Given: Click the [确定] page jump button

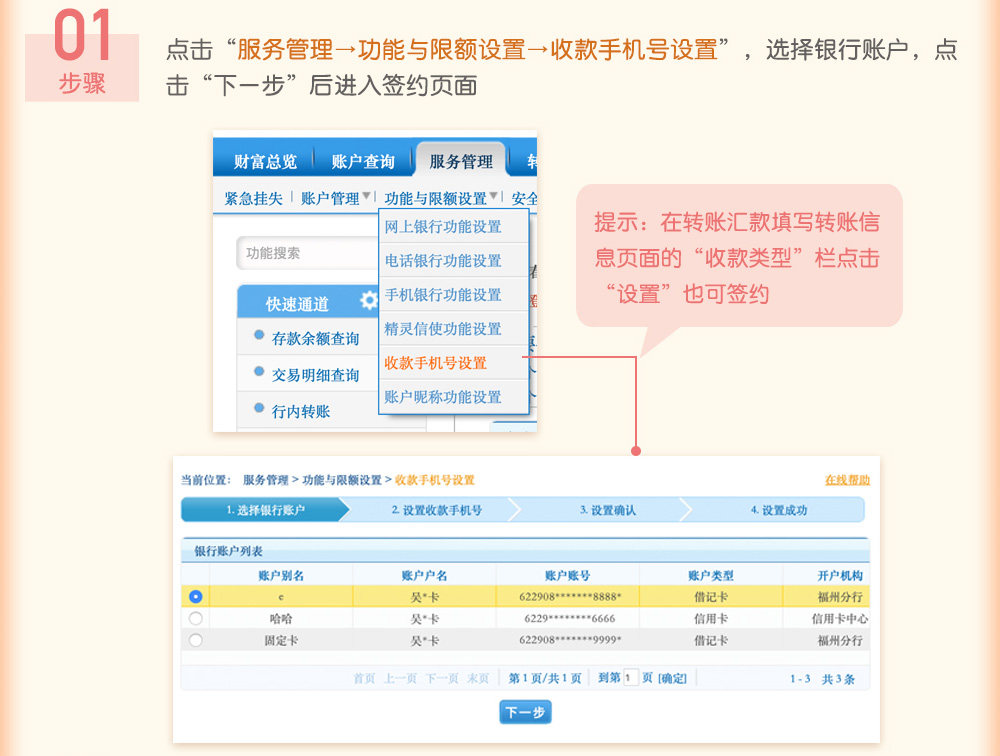Looking at the screenshot, I should (x=672, y=678).
